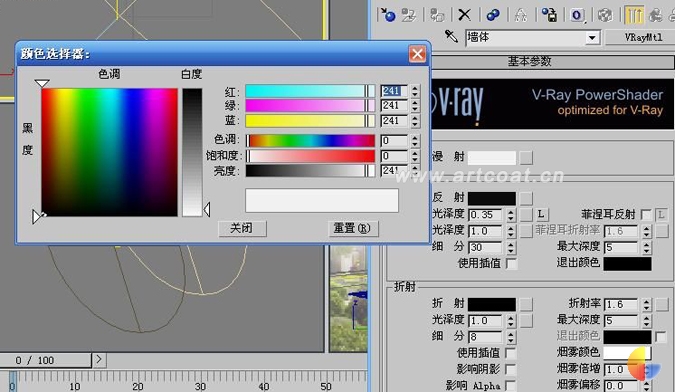This screenshot has width=675, height=392.
Task: Click reflection 退出颜色 black swatch
Action: click(627, 263)
